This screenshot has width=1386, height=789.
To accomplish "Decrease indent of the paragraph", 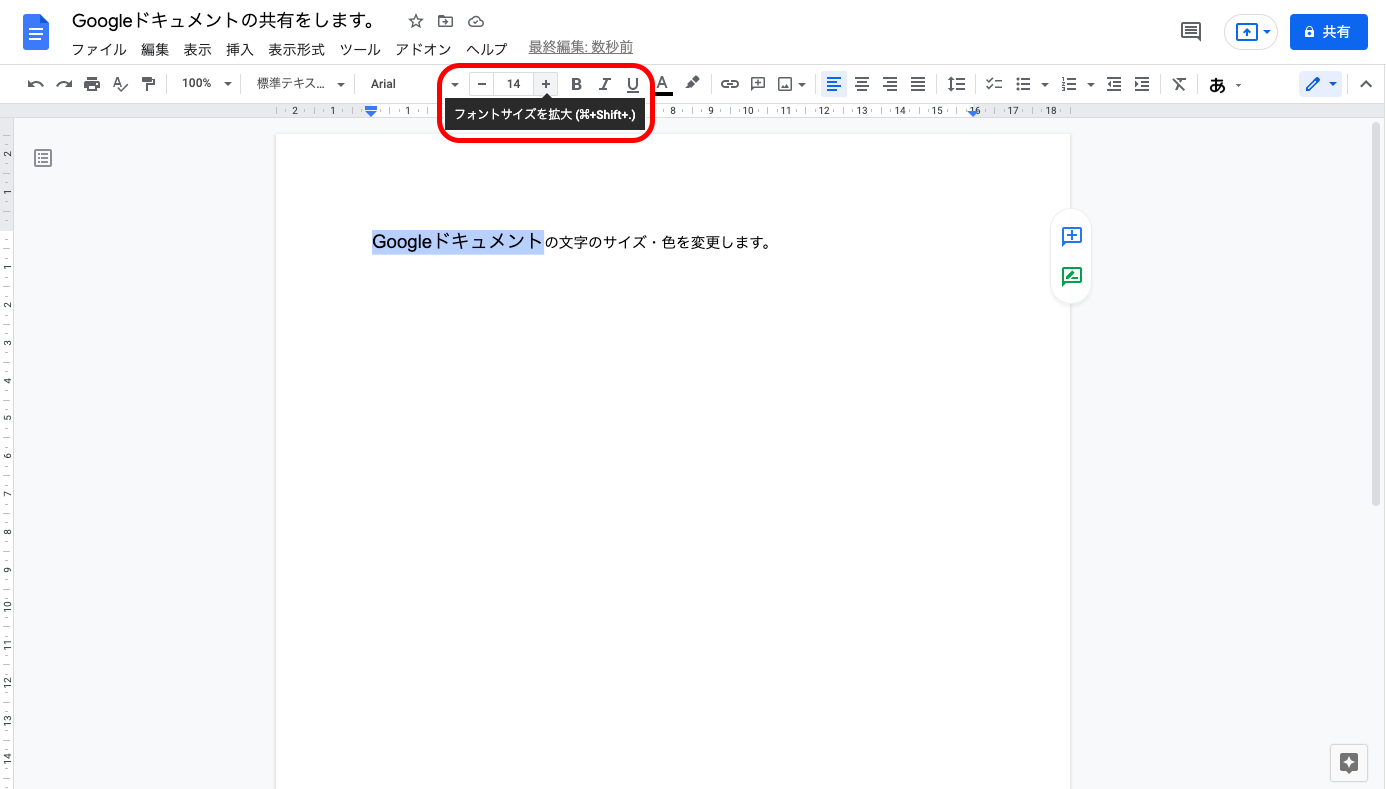I will 1114,84.
